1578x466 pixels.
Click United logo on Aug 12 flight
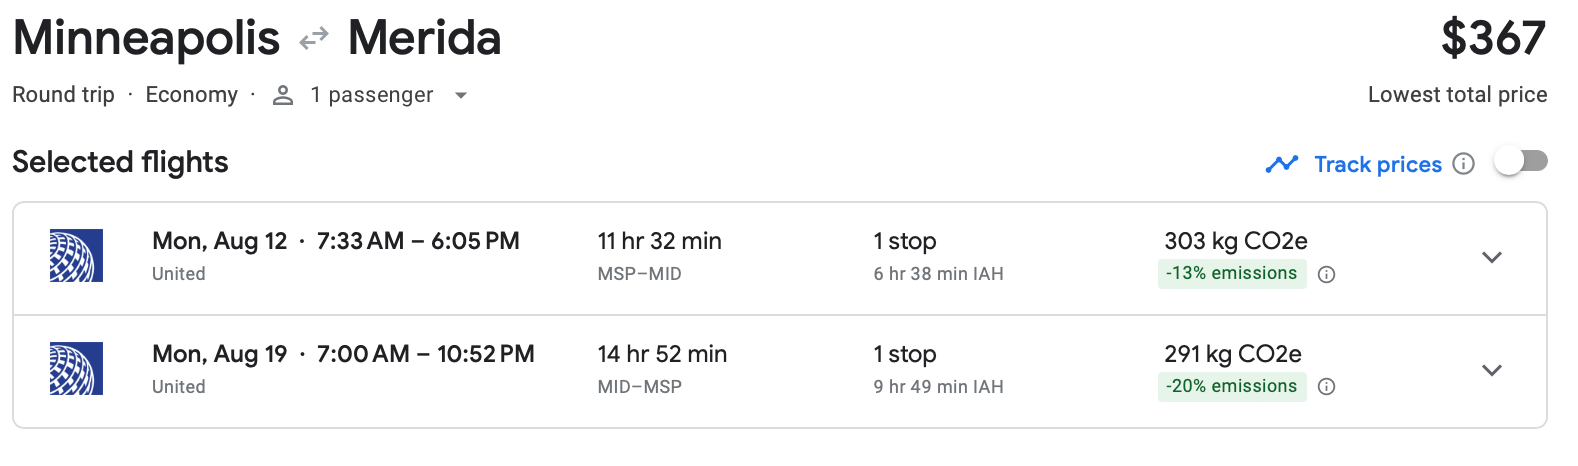(x=76, y=256)
